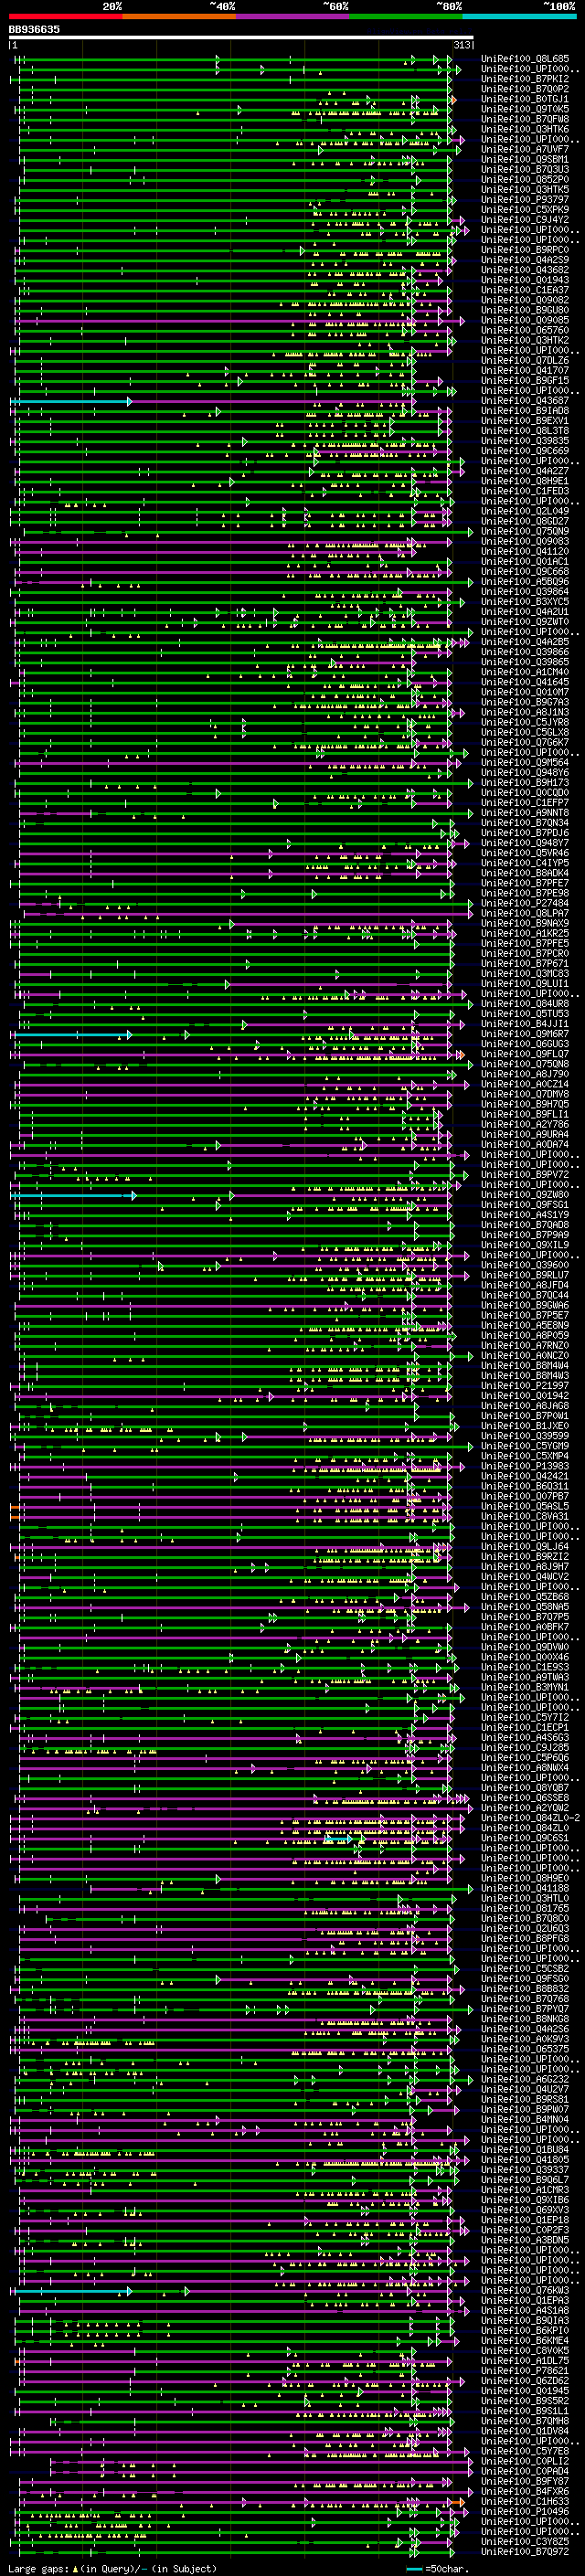Select the UniRef100_A0BFK7 label
Viewport: 585px width, 2576px height.
(525, 1628)
